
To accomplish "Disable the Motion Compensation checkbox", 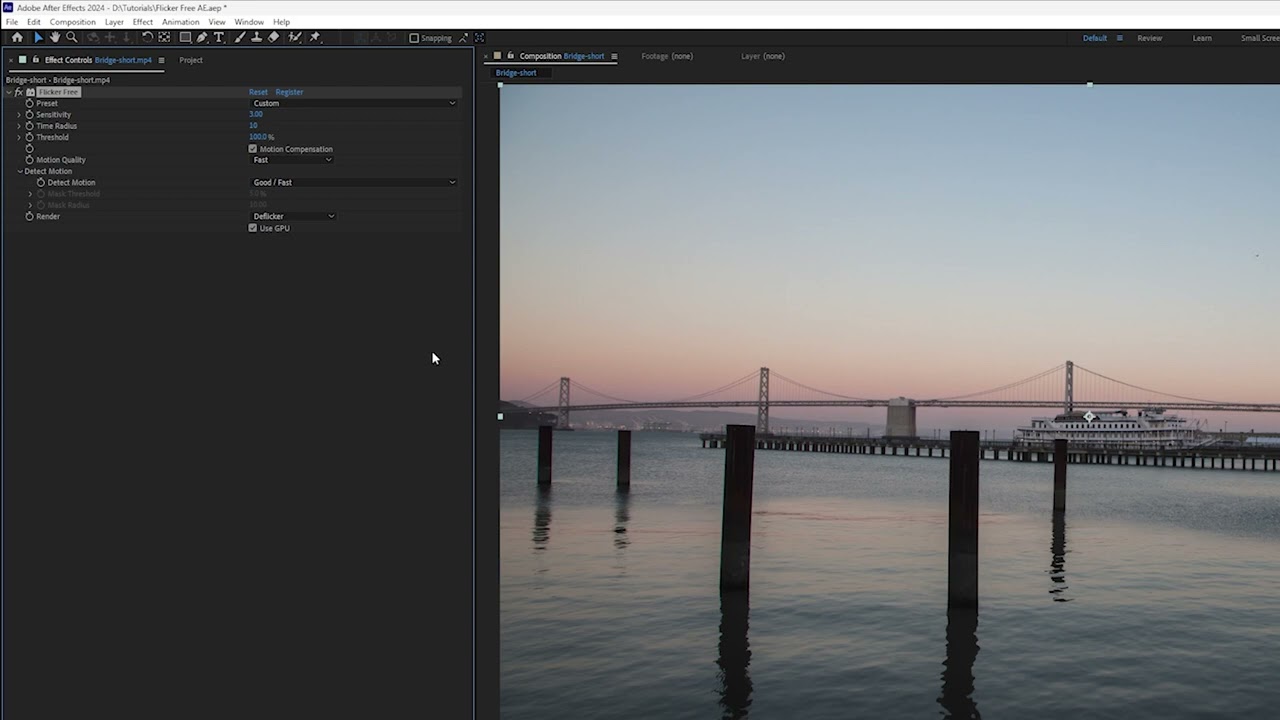I will pyautogui.click(x=253, y=149).
